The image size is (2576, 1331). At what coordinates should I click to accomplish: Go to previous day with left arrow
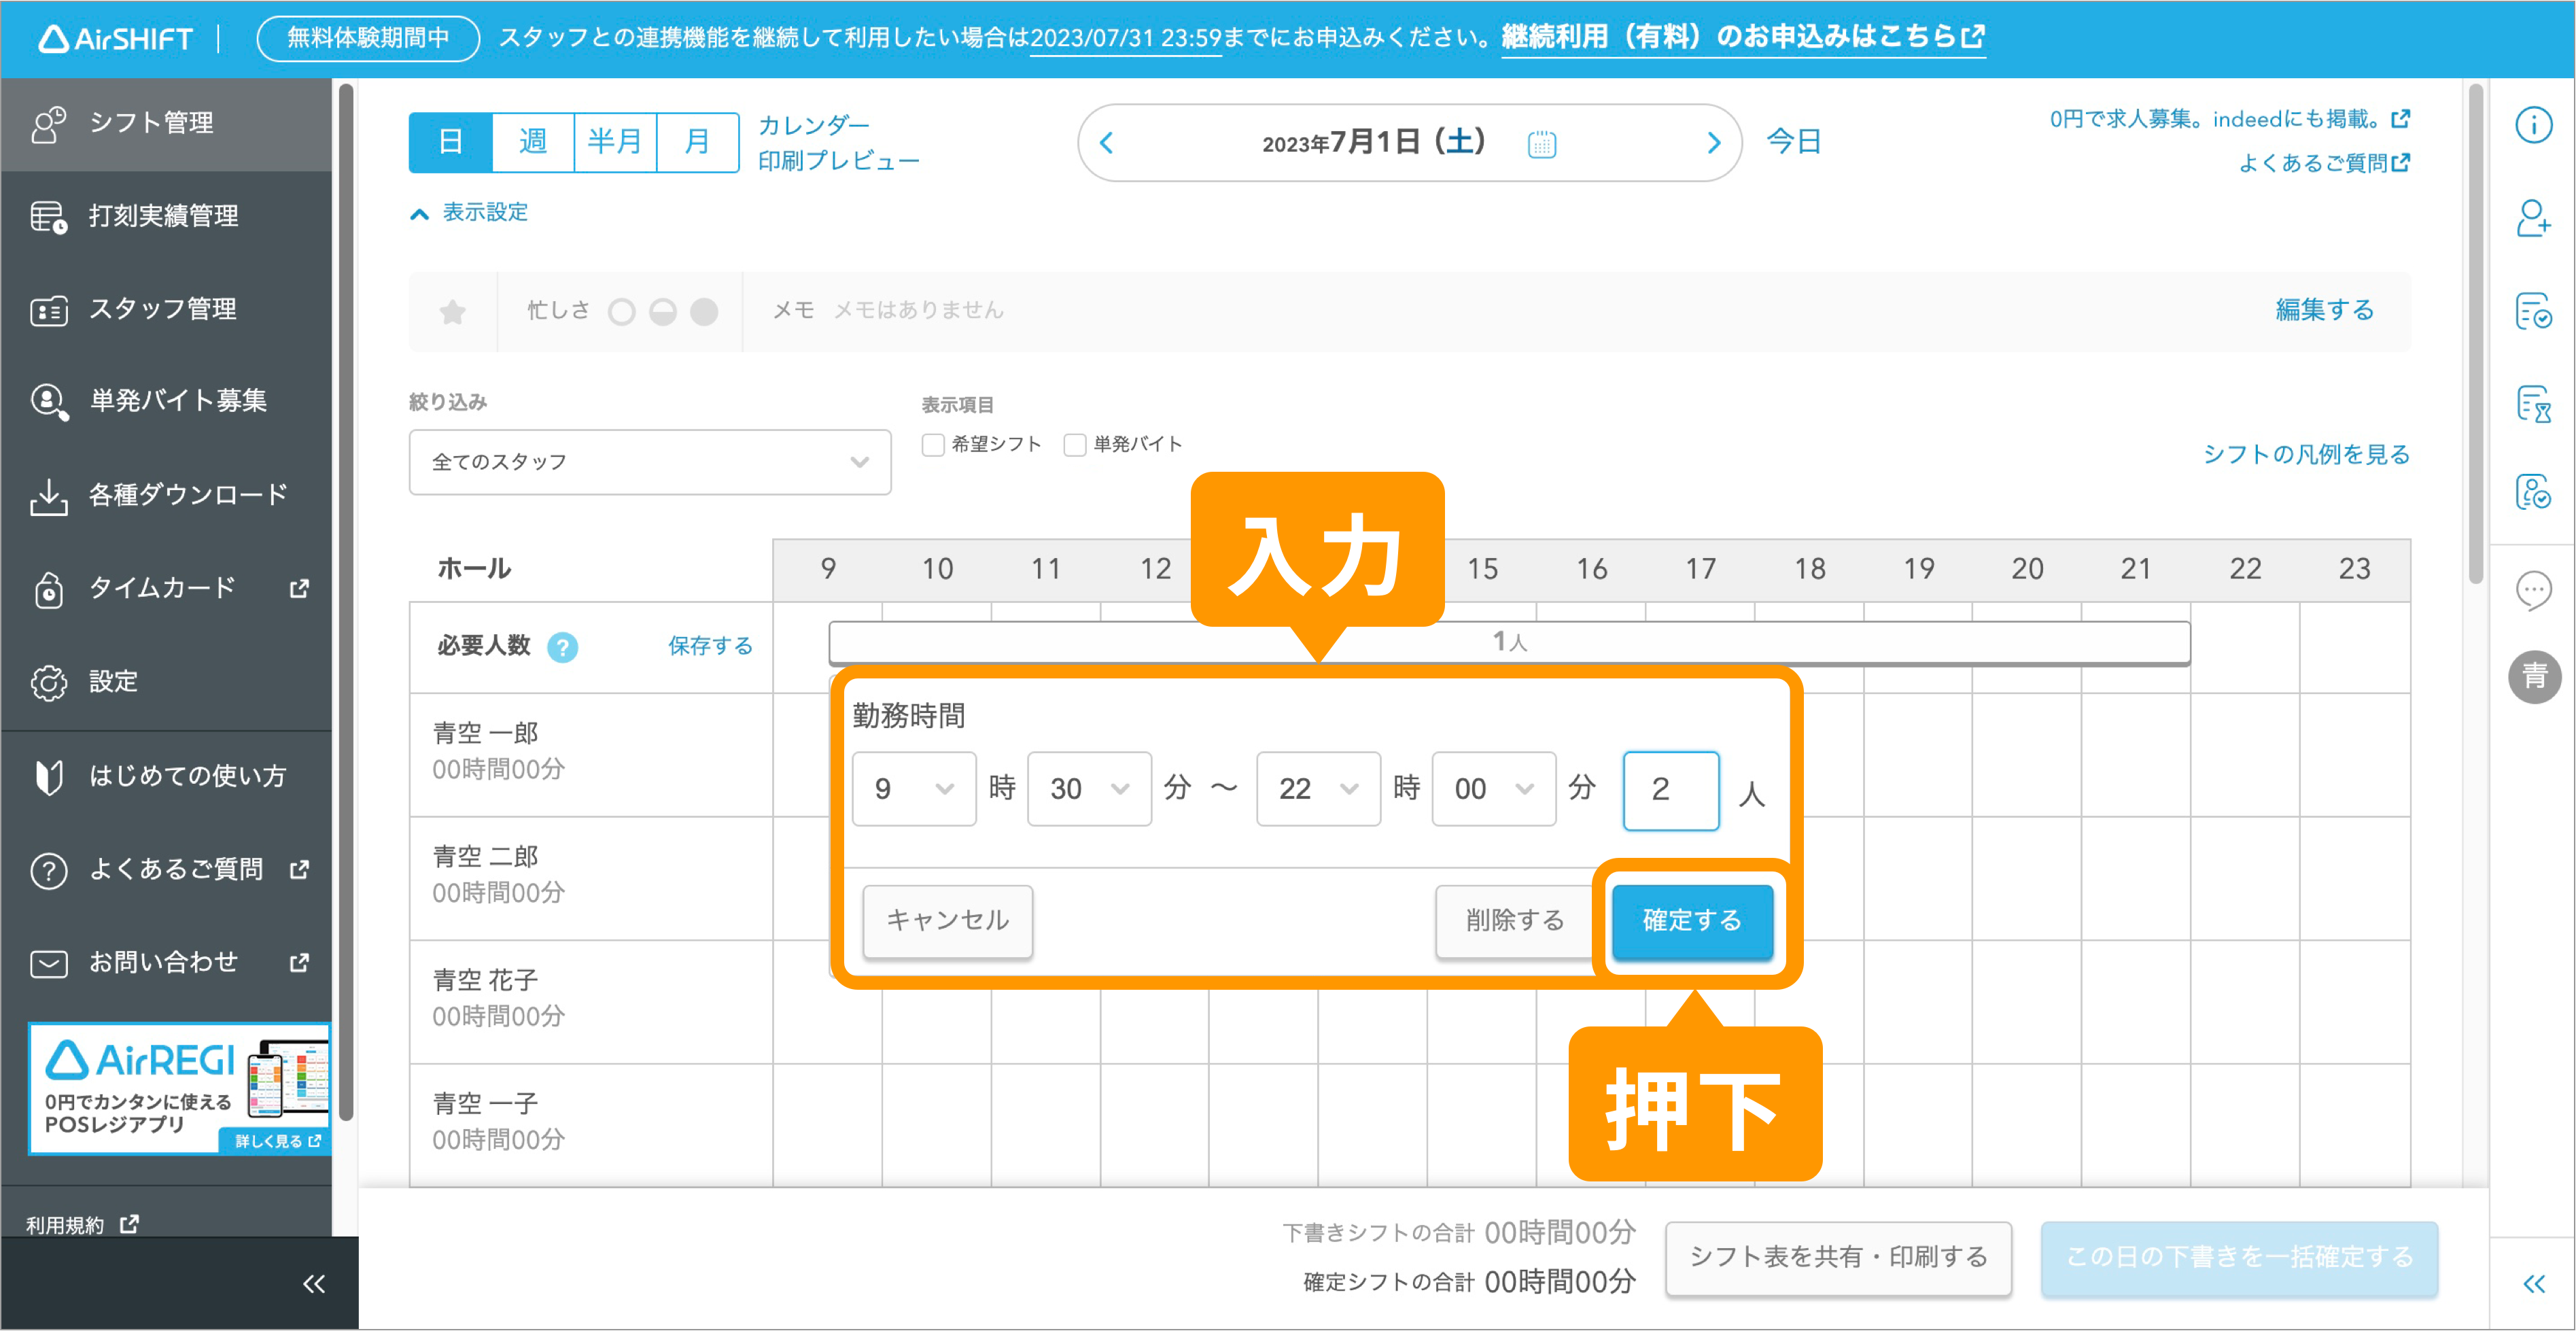(1106, 143)
